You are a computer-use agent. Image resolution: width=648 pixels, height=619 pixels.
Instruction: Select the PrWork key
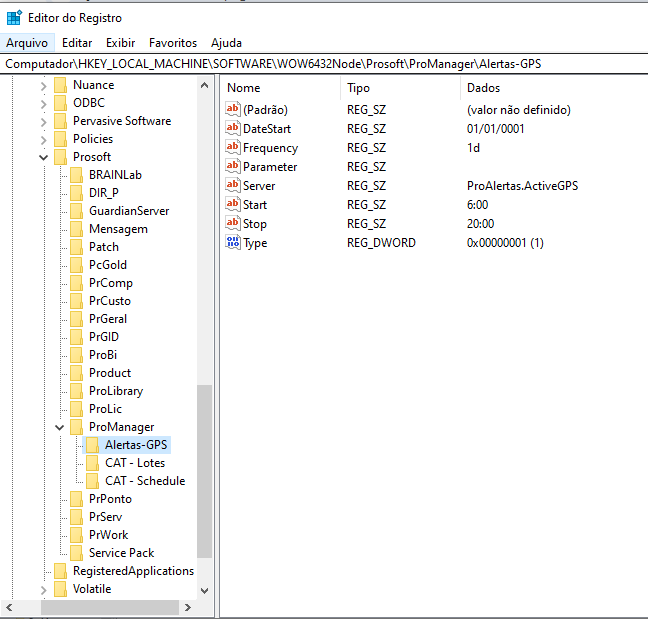pyautogui.click(x=109, y=535)
